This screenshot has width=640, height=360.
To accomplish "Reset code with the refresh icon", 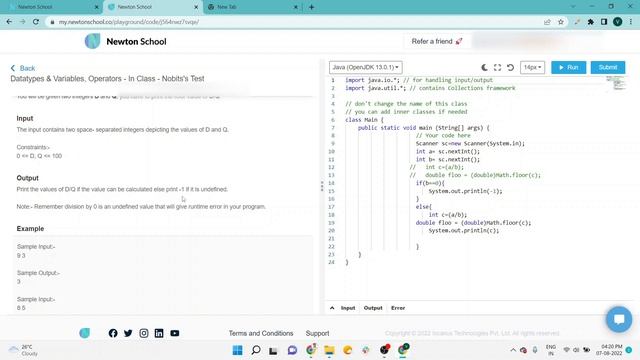I will coord(510,67).
